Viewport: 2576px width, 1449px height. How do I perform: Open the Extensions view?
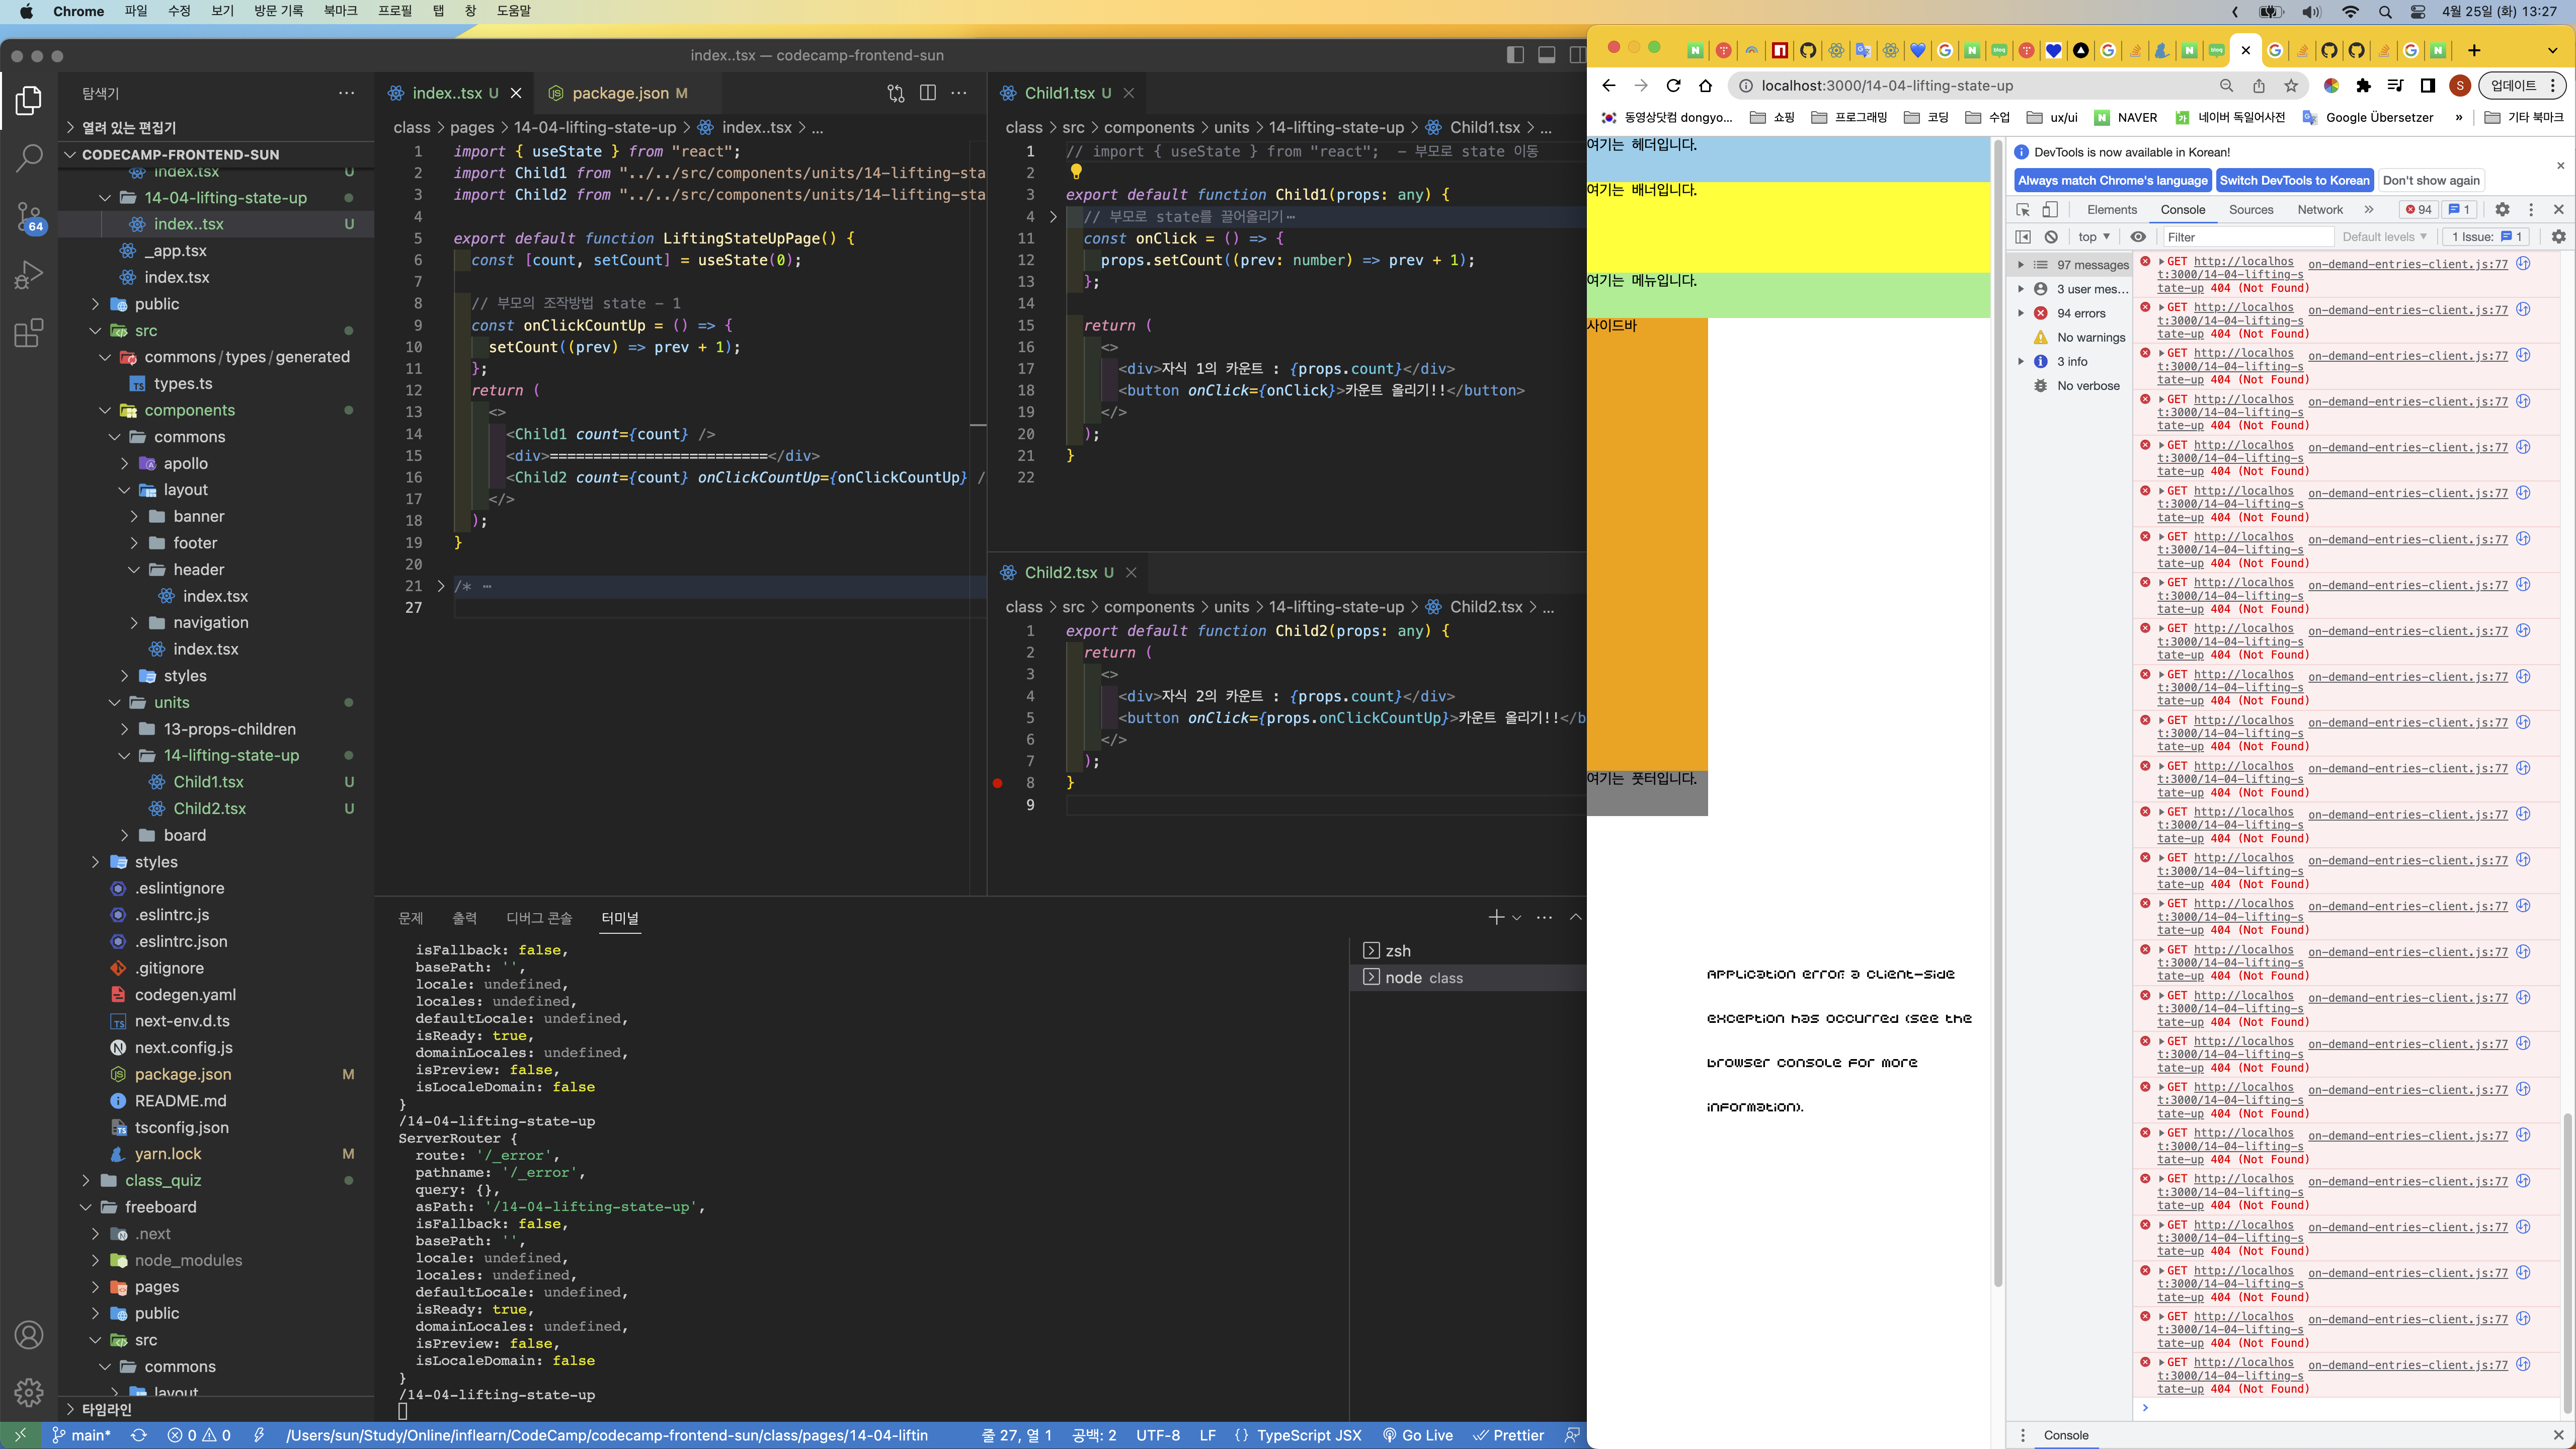[29, 332]
